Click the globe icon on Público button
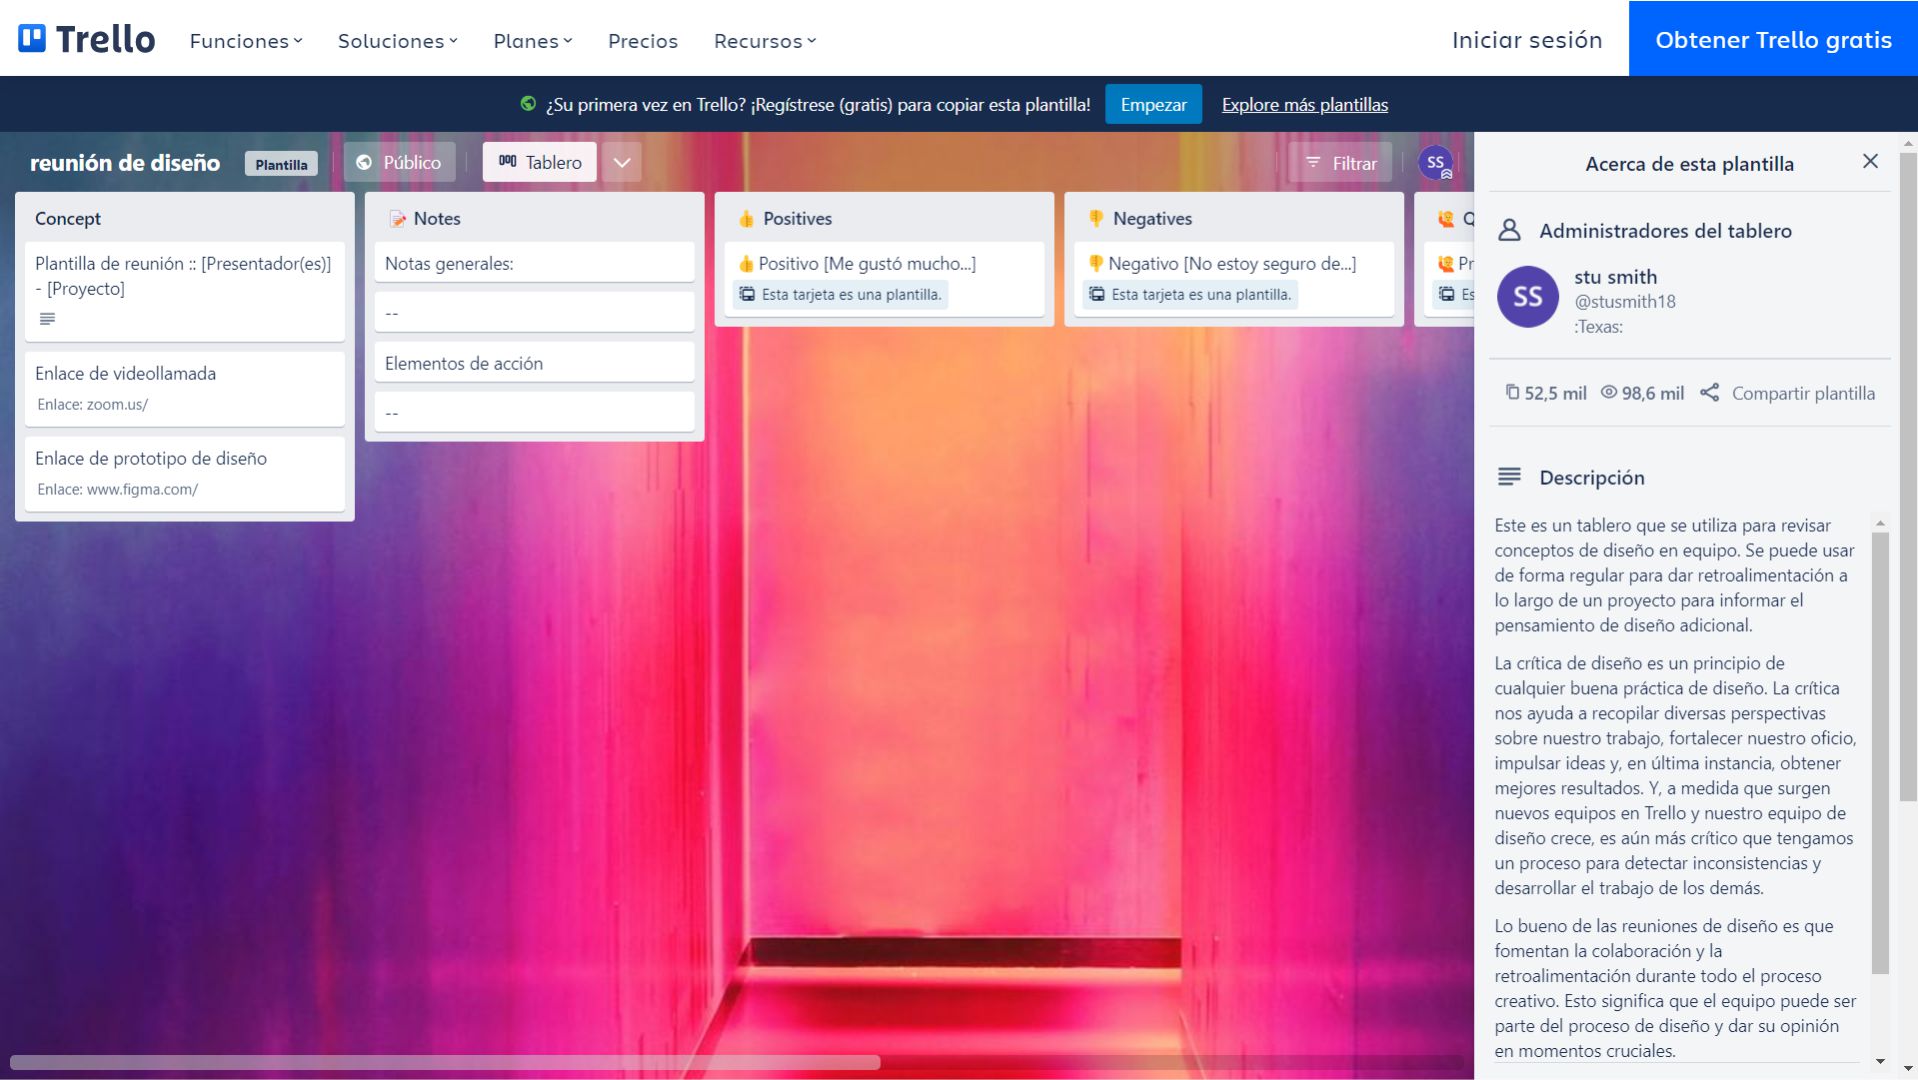The height and width of the screenshot is (1080, 1918). point(364,162)
